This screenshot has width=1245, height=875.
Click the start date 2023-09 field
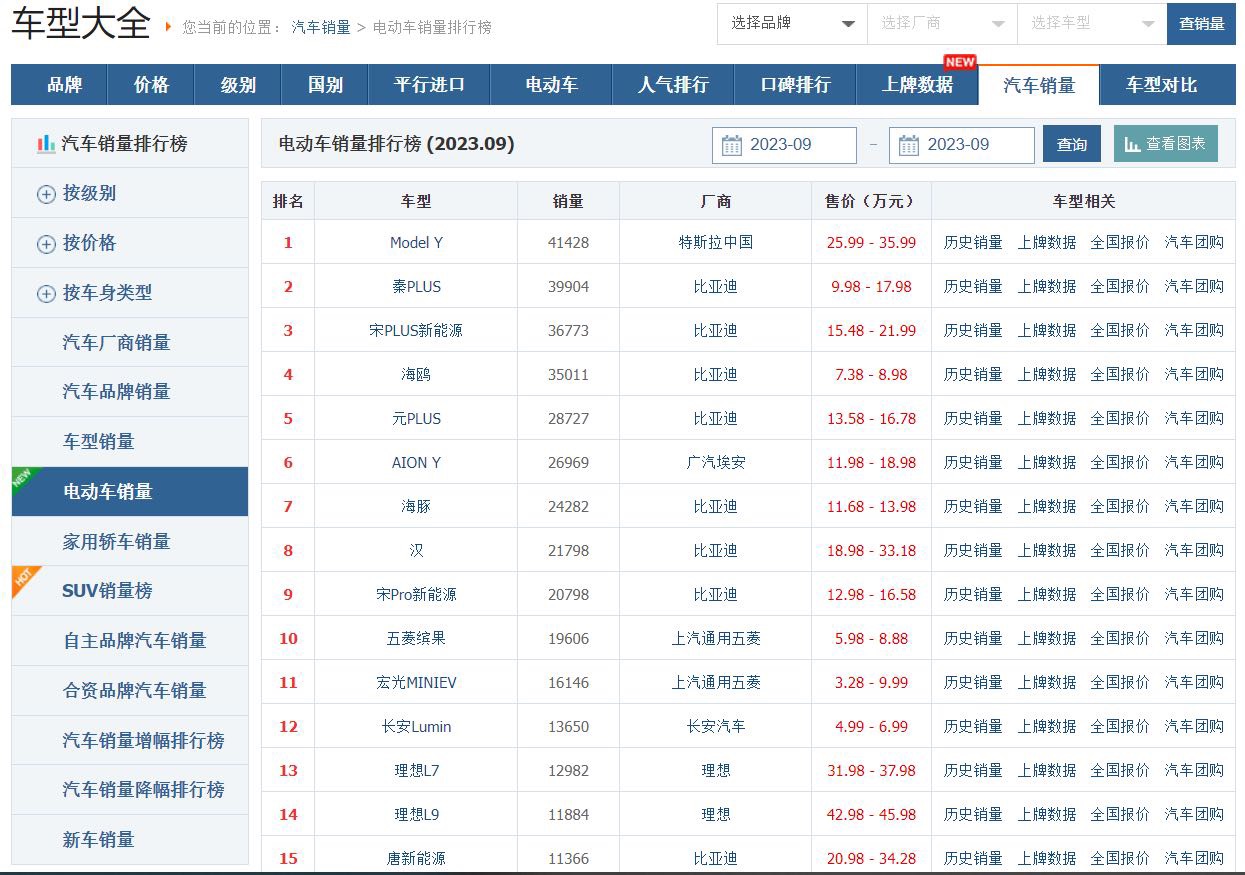pyautogui.click(x=795, y=145)
